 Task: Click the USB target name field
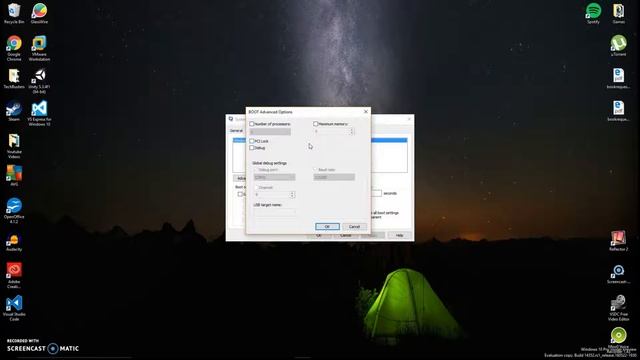click(x=274, y=212)
